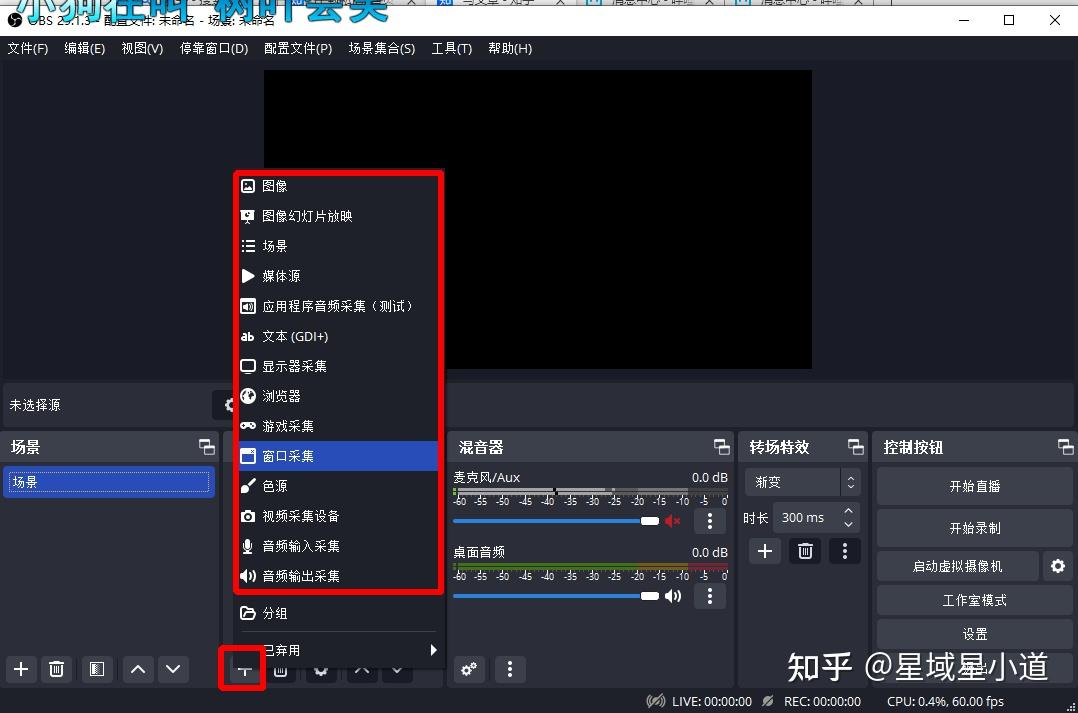Screen dimensions: 1078x713
Task: Open the 文件(F) menu
Action: (28, 48)
